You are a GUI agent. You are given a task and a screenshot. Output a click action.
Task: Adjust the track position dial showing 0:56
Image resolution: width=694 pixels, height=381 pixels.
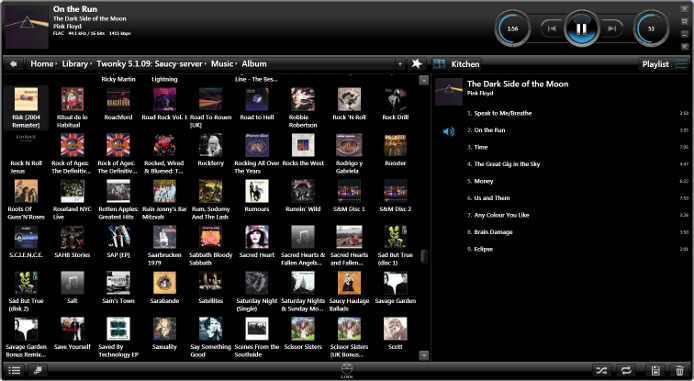(x=513, y=29)
